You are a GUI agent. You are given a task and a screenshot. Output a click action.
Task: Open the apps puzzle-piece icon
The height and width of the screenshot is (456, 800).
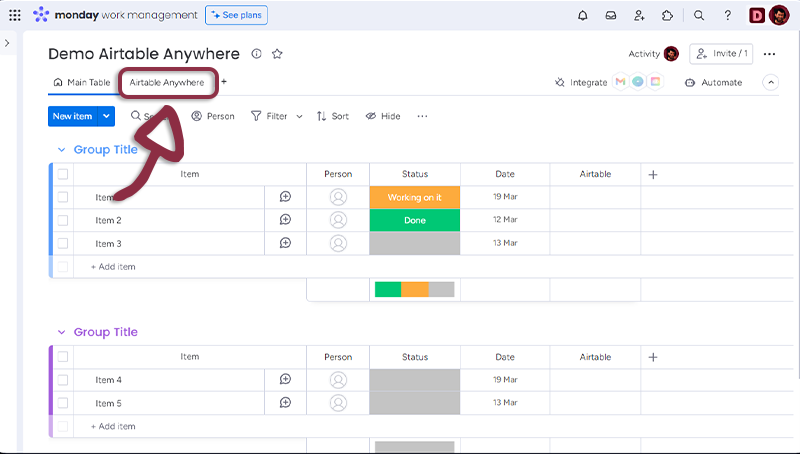(667, 15)
